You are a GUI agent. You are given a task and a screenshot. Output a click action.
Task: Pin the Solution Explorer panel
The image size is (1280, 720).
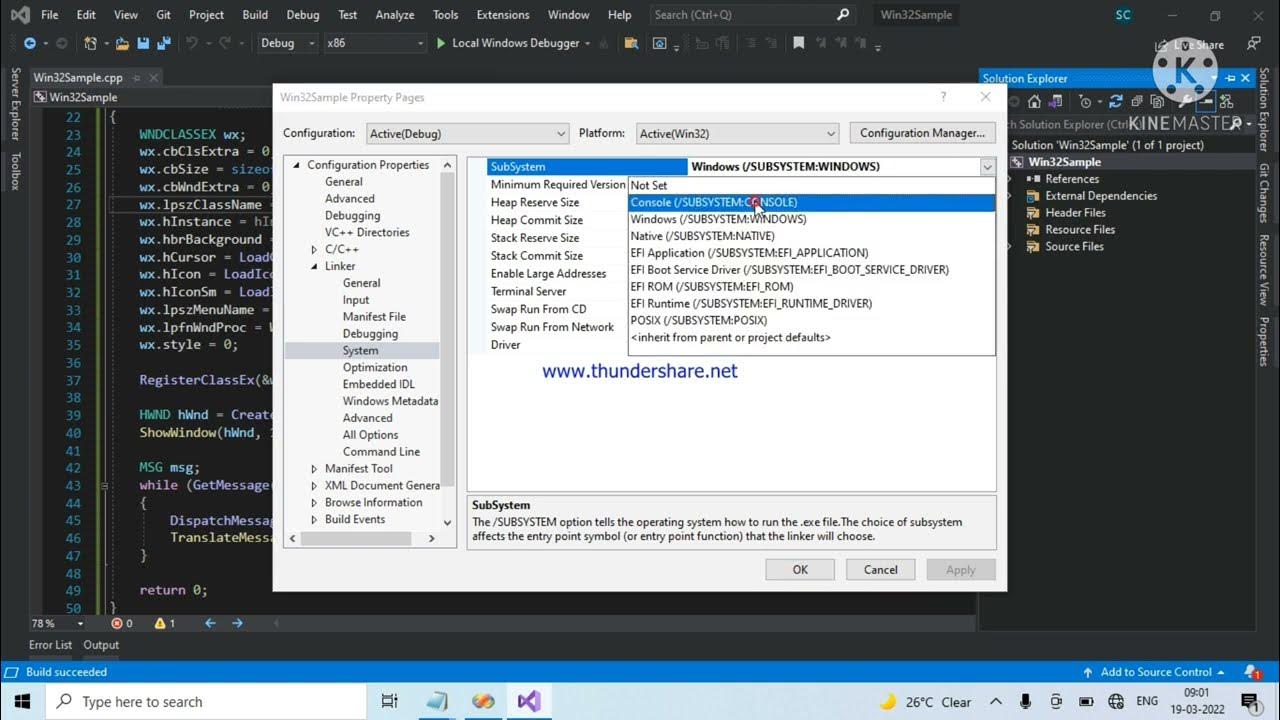[x=1231, y=78]
